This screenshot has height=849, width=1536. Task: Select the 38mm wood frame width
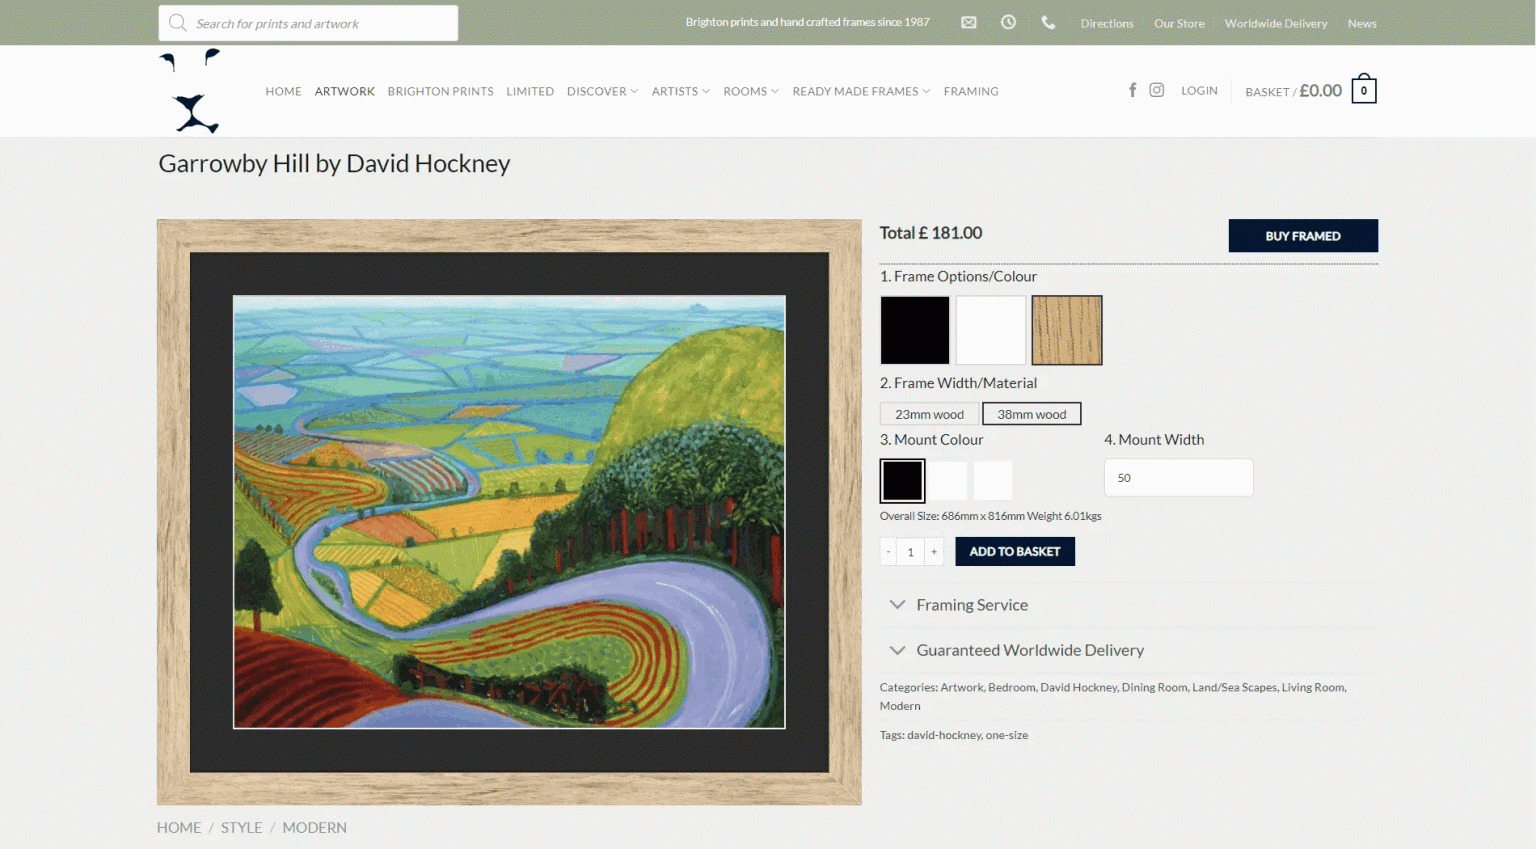click(x=1031, y=414)
